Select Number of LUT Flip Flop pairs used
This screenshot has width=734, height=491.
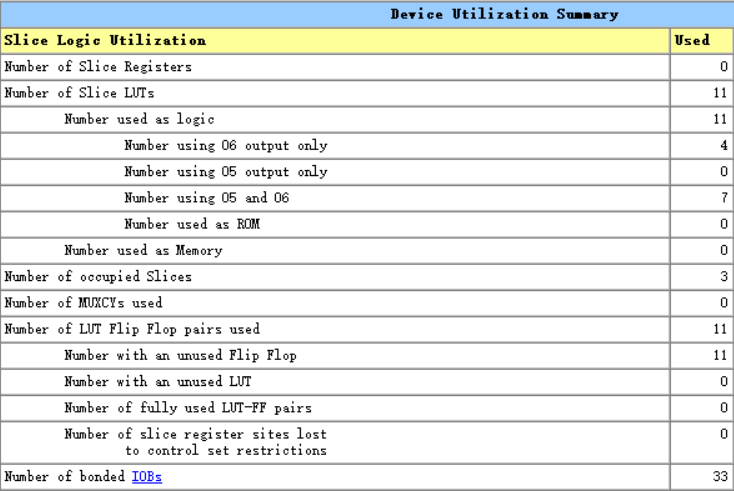pos(367,329)
